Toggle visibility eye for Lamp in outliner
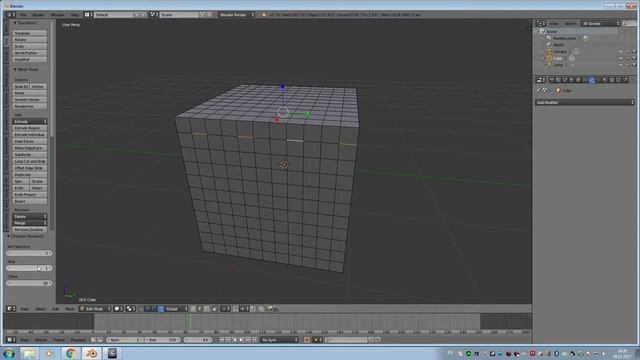This screenshot has height=360, width=640. (621, 65)
